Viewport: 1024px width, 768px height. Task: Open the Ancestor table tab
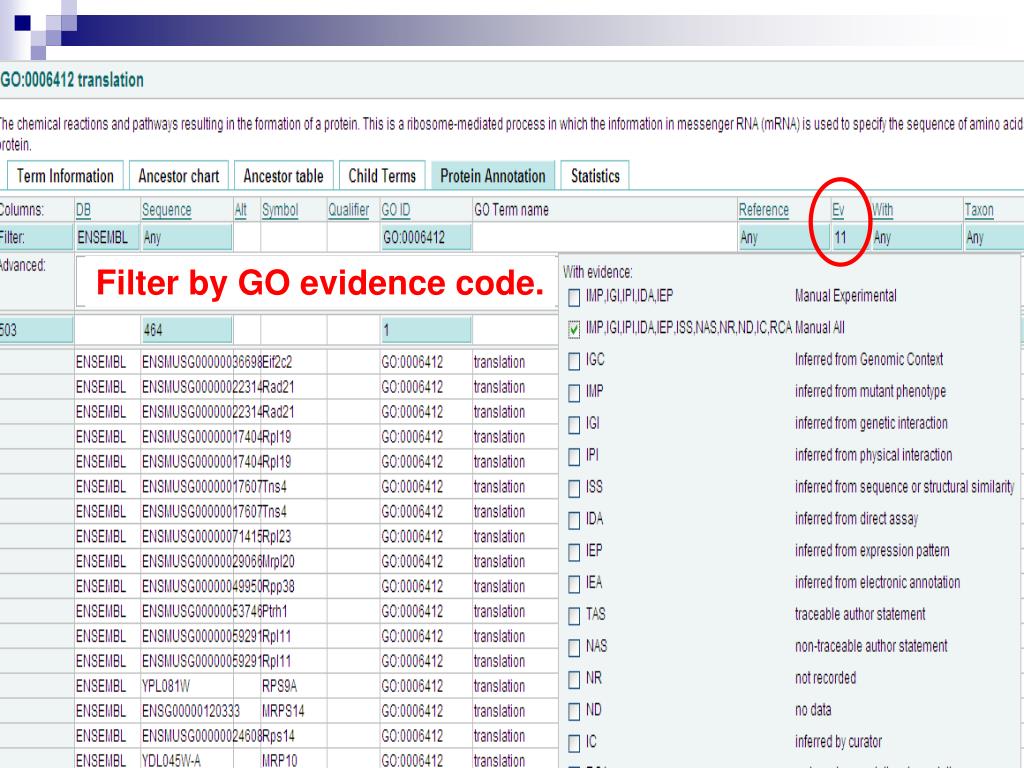283,176
